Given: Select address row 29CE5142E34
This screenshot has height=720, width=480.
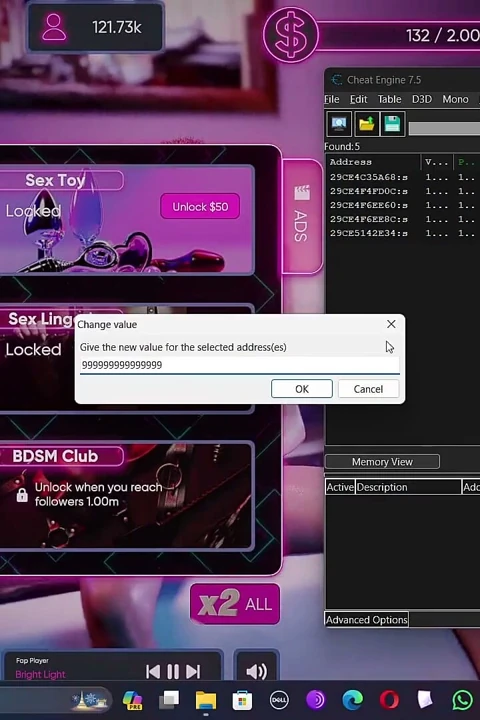Looking at the screenshot, I should click(403, 233).
